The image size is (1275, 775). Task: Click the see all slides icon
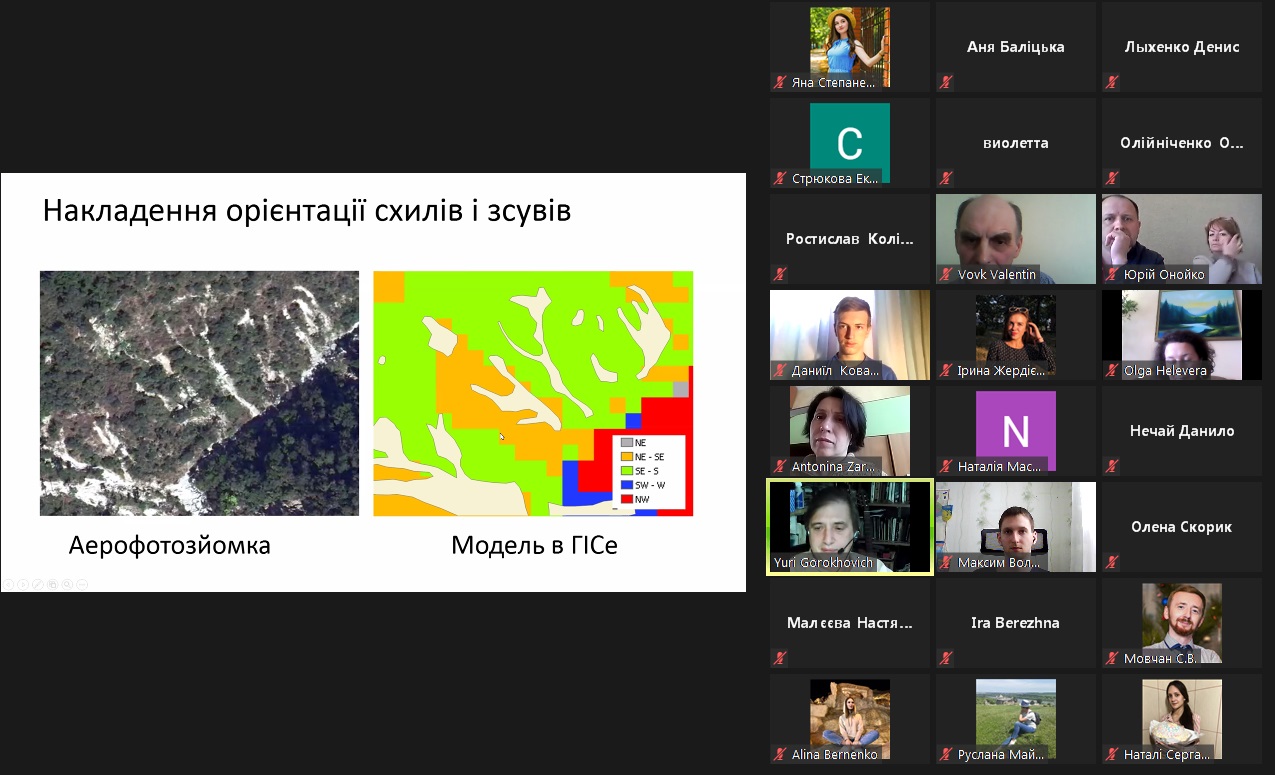click(52, 583)
